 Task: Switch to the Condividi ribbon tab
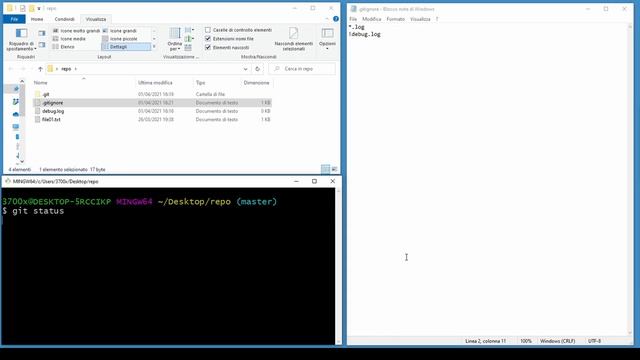click(x=64, y=19)
